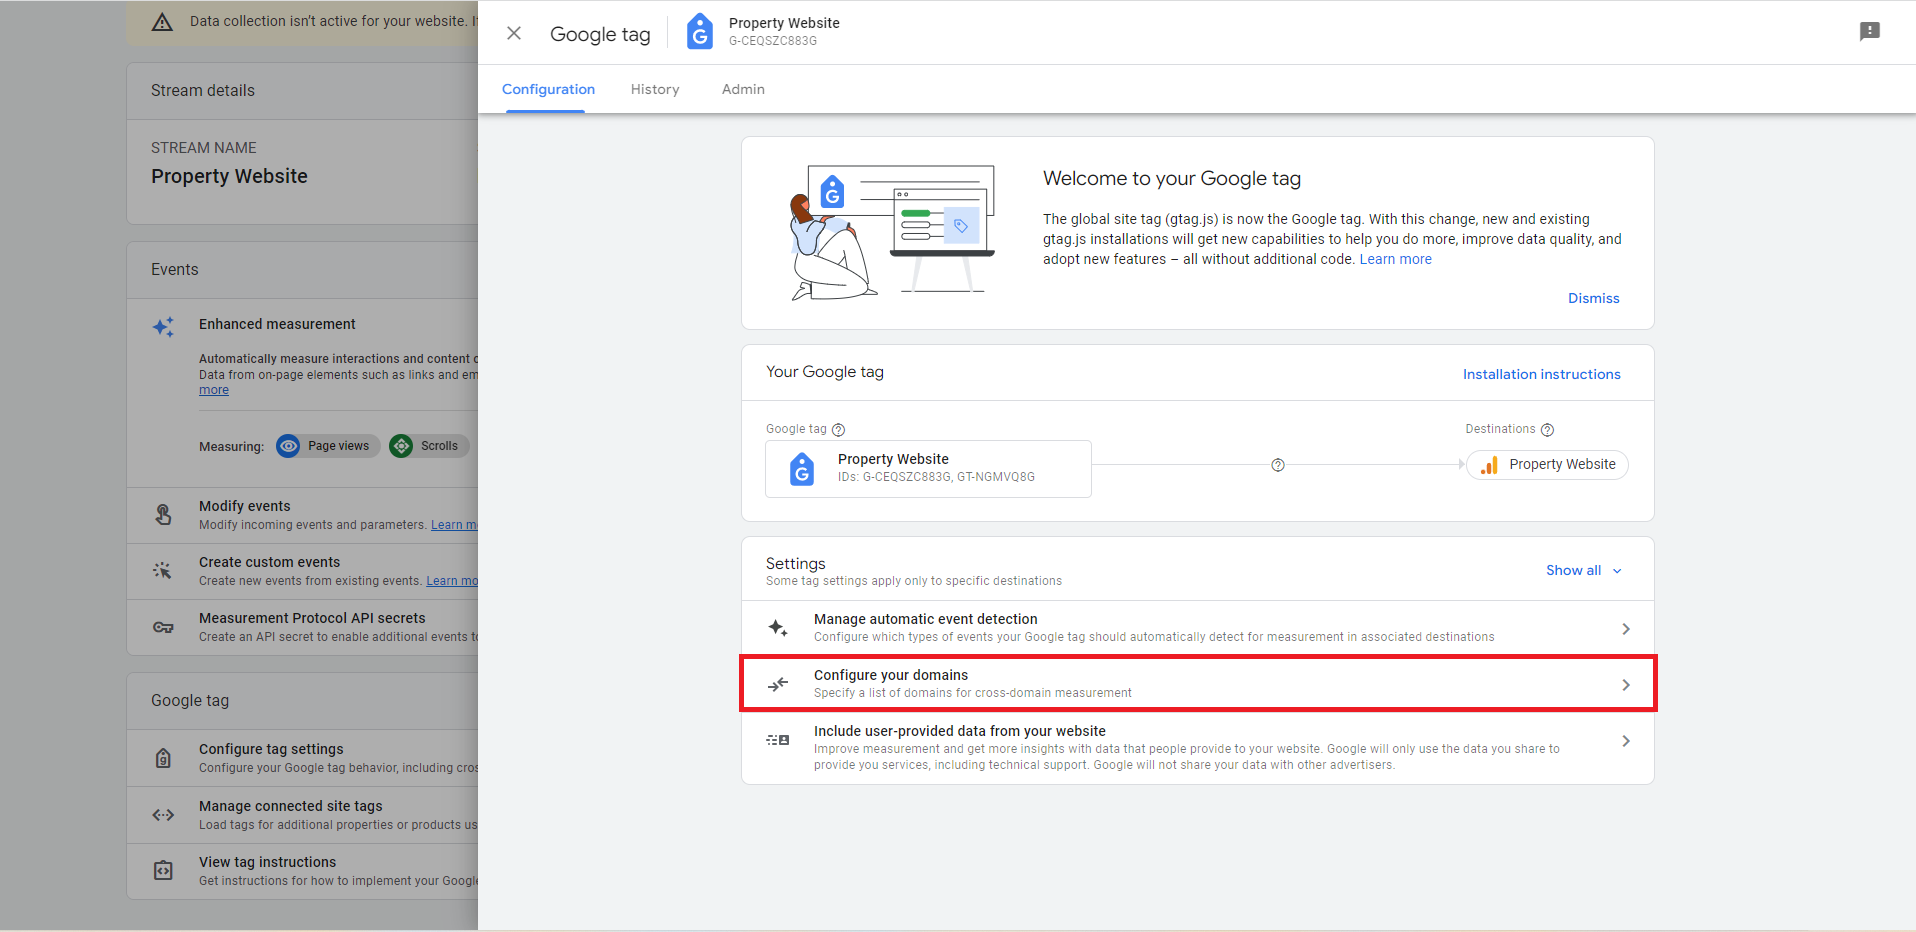Select the Property Website Google tag card
Screen dimensions: 1916x932
(x=928, y=468)
